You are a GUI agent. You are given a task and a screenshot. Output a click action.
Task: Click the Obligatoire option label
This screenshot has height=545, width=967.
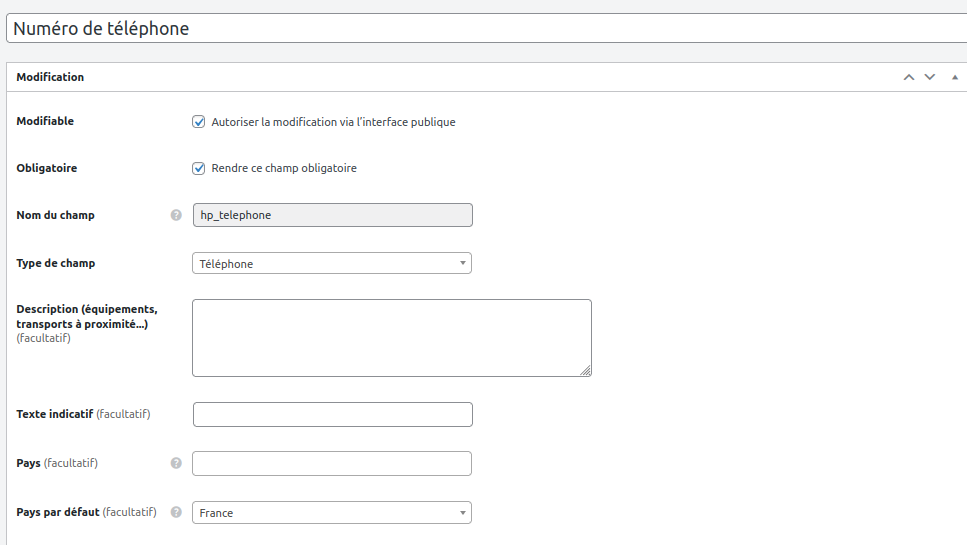click(x=47, y=168)
